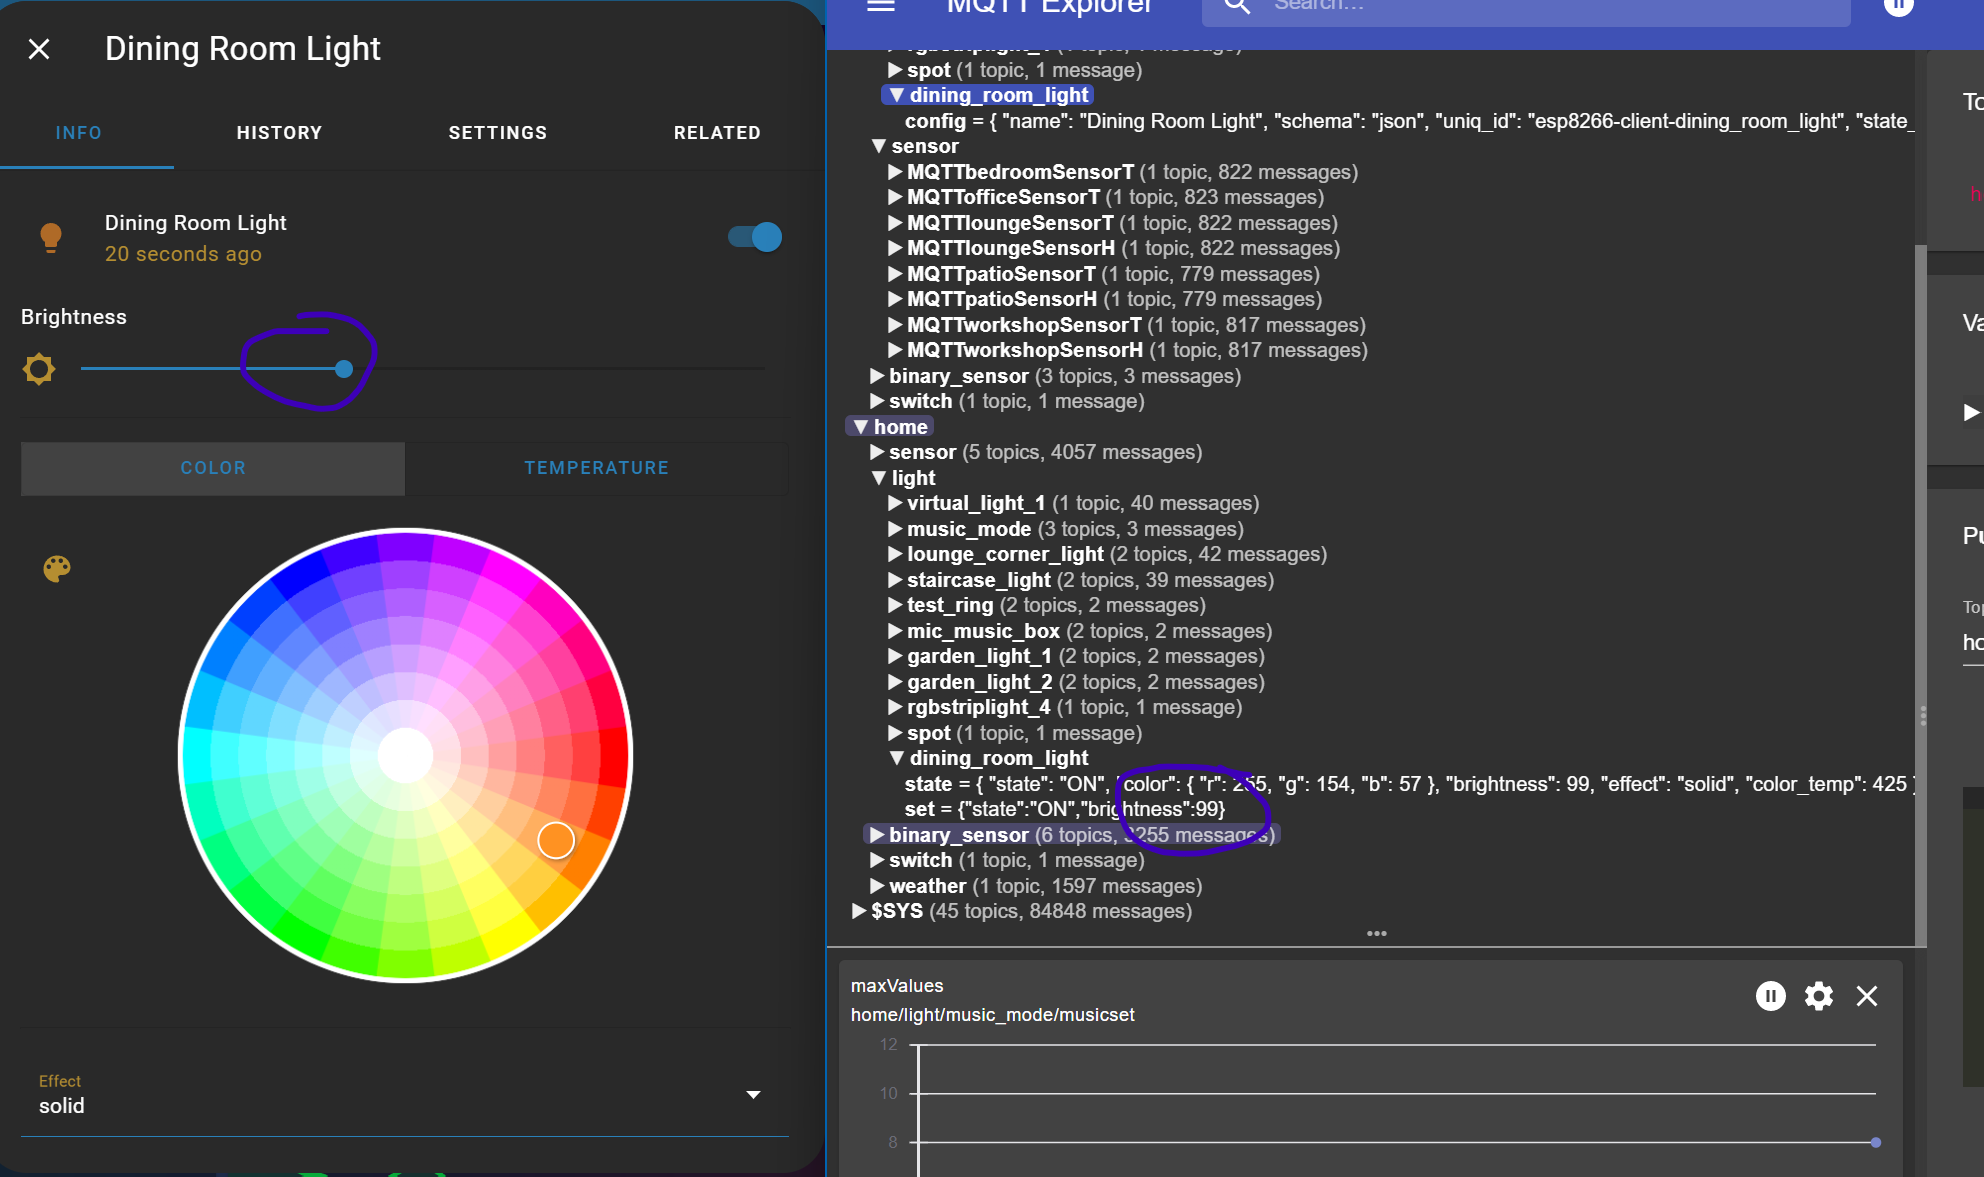This screenshot has height=1177, width=1984.
Task: Open the Settings tab
Action: [498, 133]
